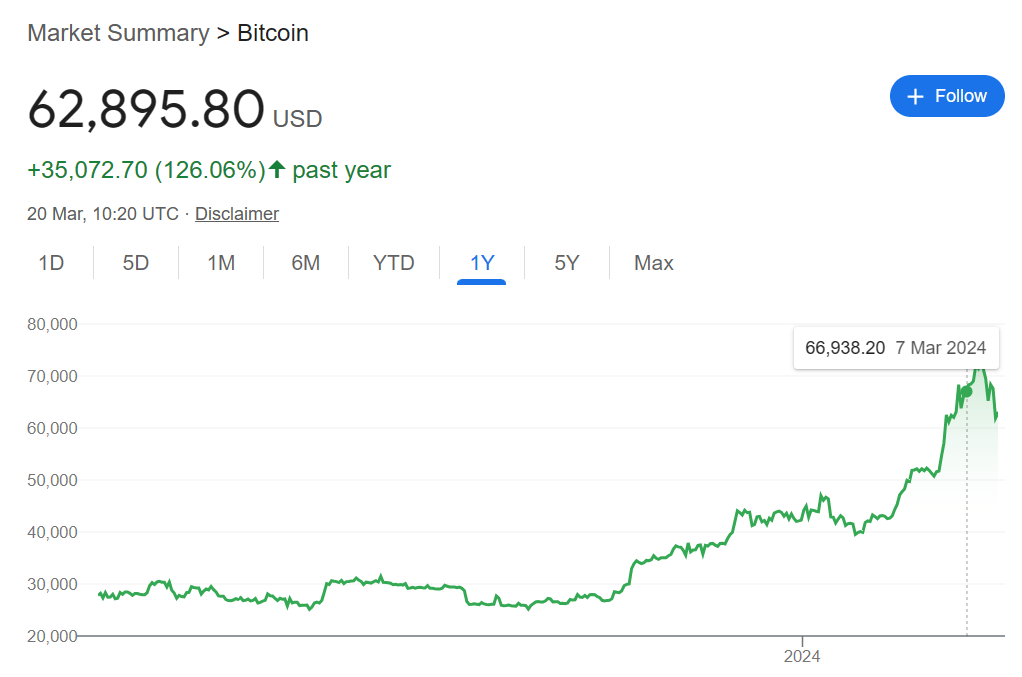Viewport: 1022px width, 677px height.
Task: Open the Disclaimer link
Action: 237,214
